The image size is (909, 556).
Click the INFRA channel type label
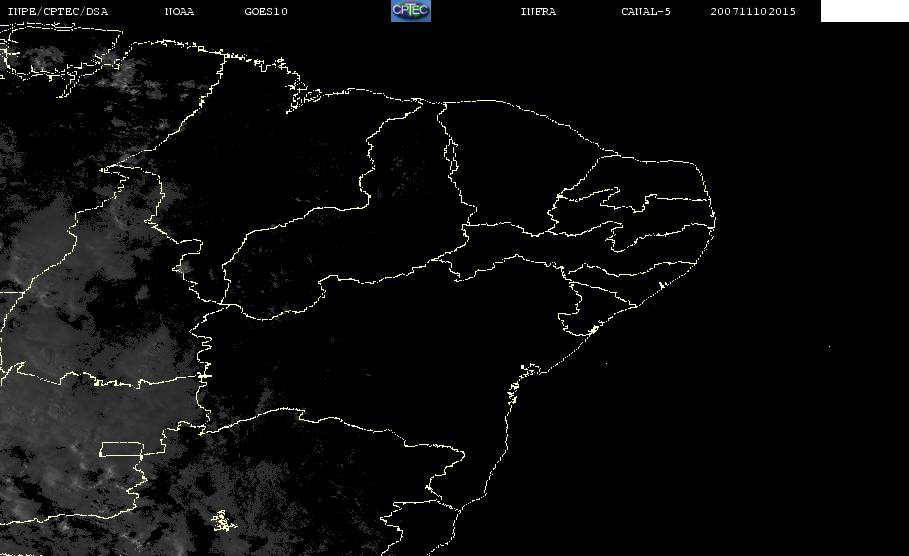(x=538, y=12)
